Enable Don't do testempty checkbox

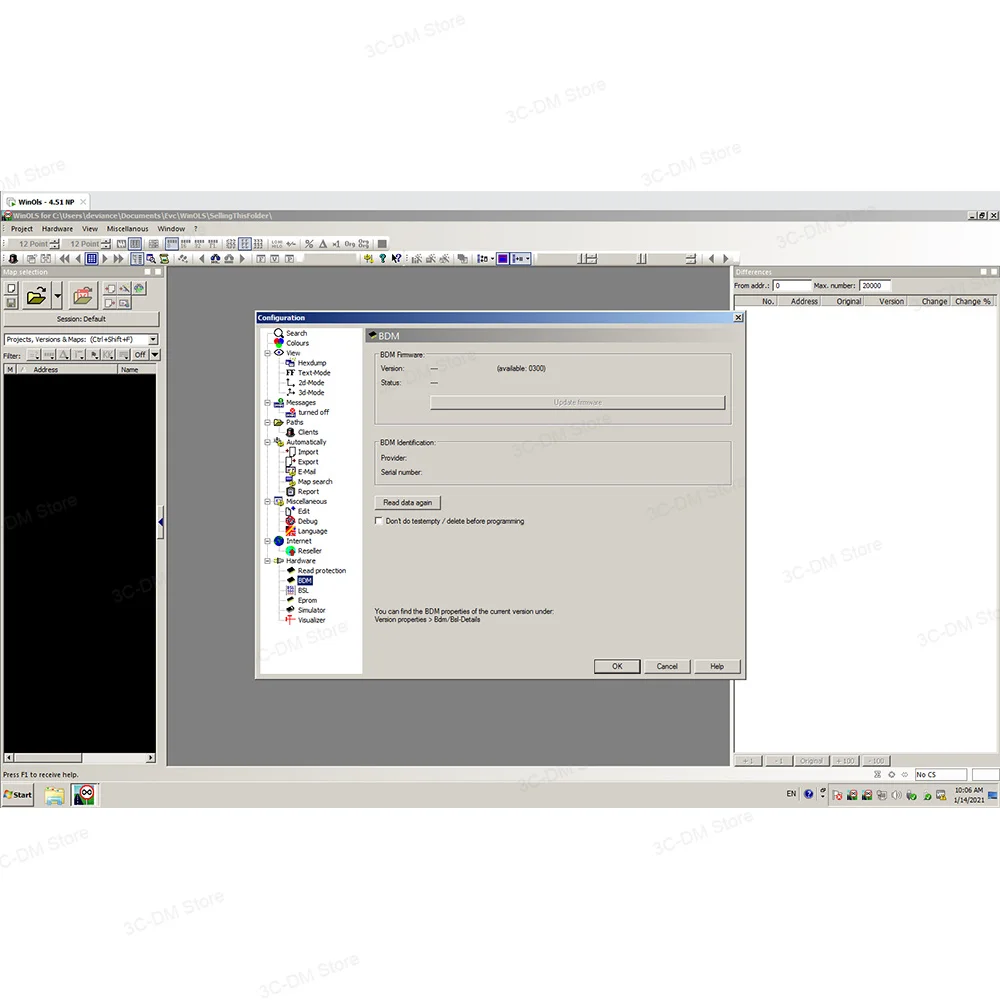pos(379,521)
